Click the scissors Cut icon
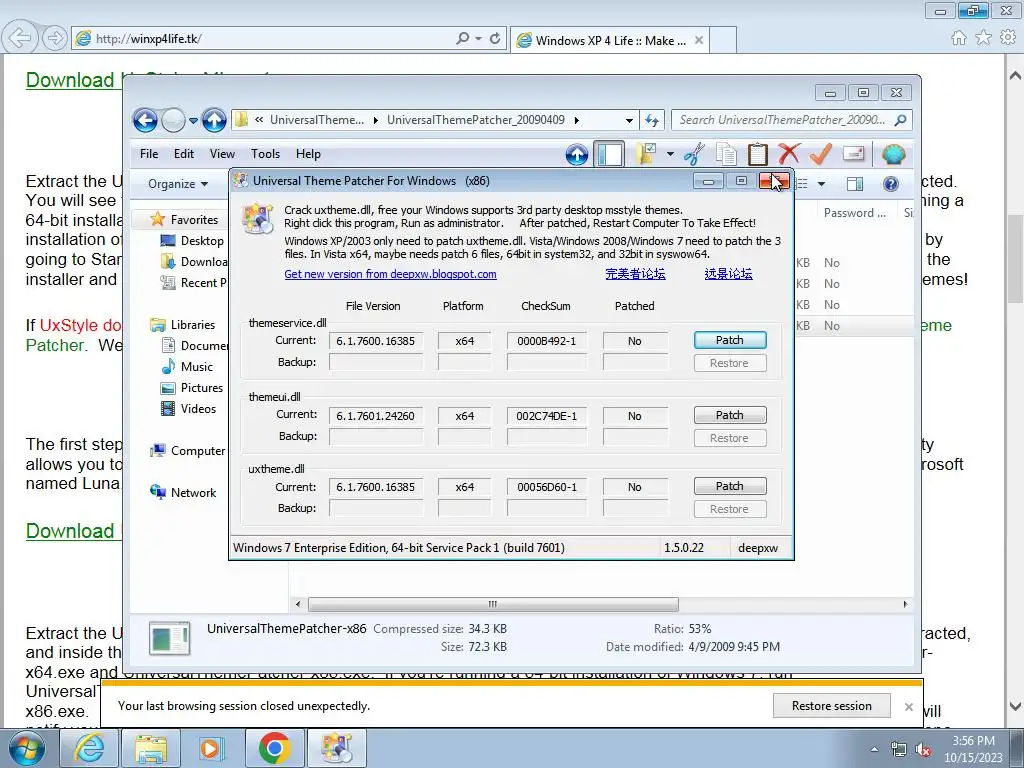 (x=695, y=154)
